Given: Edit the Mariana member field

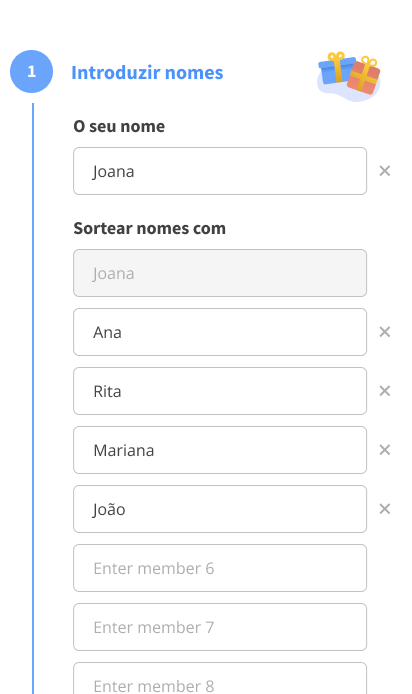Looking at the screenshot, I should (220, 450).
